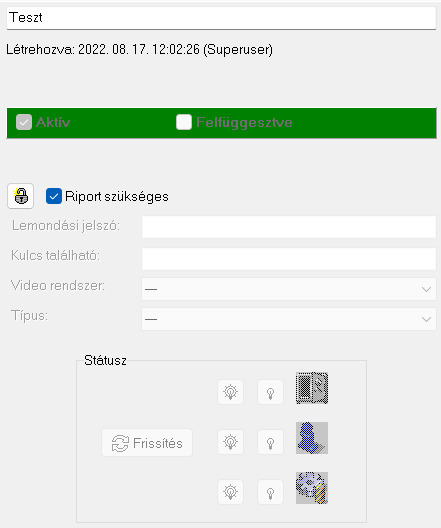Toggle the Aktív checkbox
The height and width of the screenshot is (528, 441).
point(24,122)
